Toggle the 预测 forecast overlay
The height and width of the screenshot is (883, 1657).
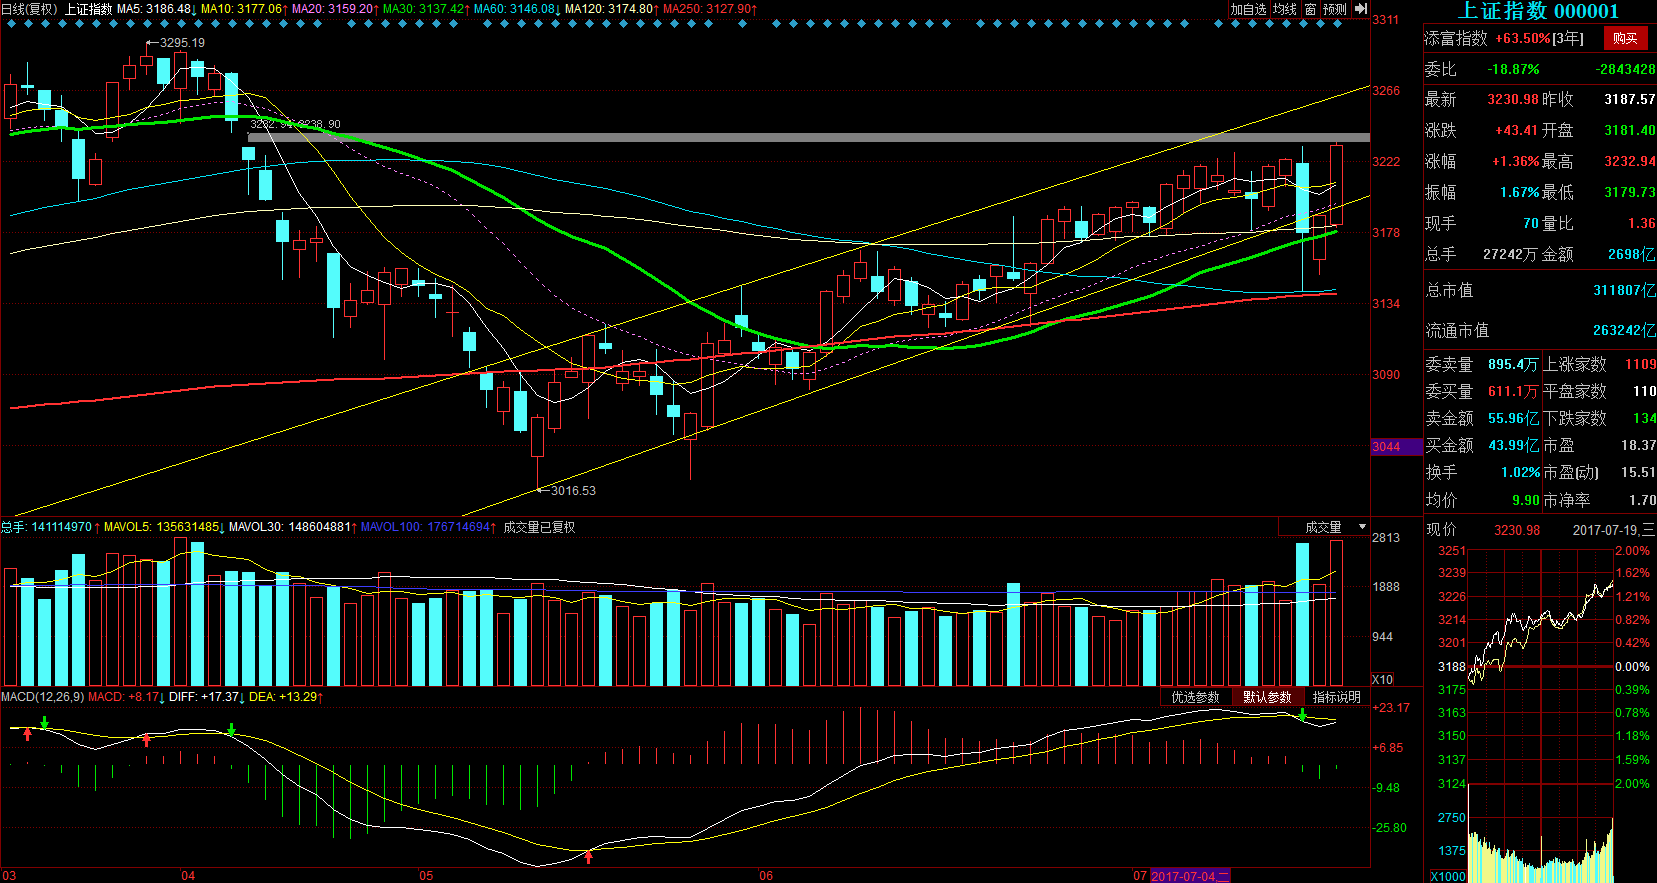pyautogui.click(x=1335, y=9)
